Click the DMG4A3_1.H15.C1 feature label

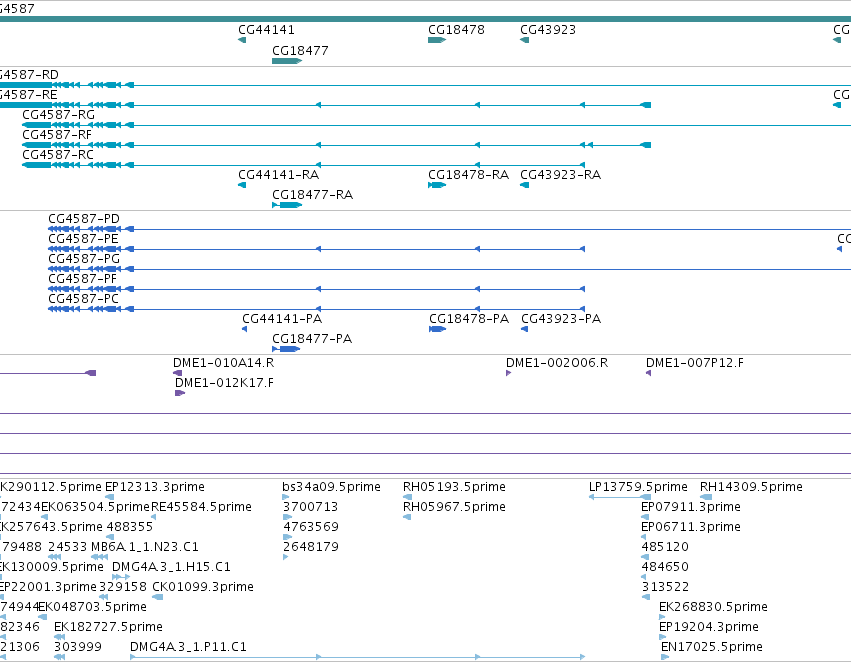(172, 566)
